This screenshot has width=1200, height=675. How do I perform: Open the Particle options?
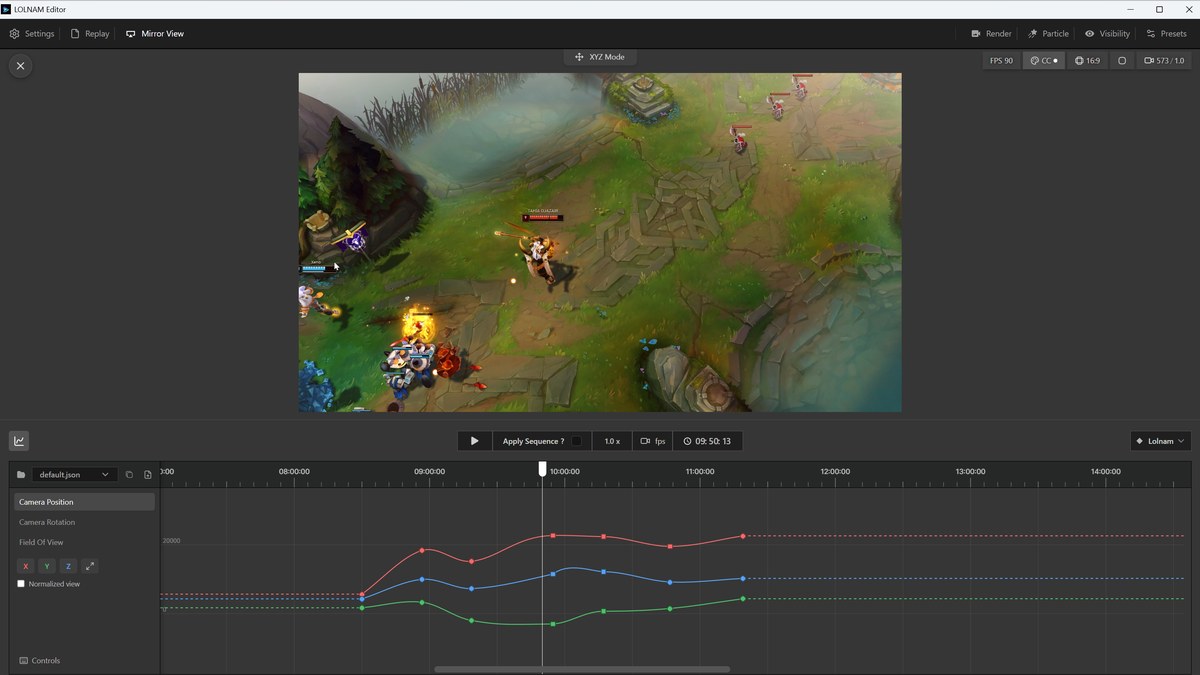coord(1048,33)
